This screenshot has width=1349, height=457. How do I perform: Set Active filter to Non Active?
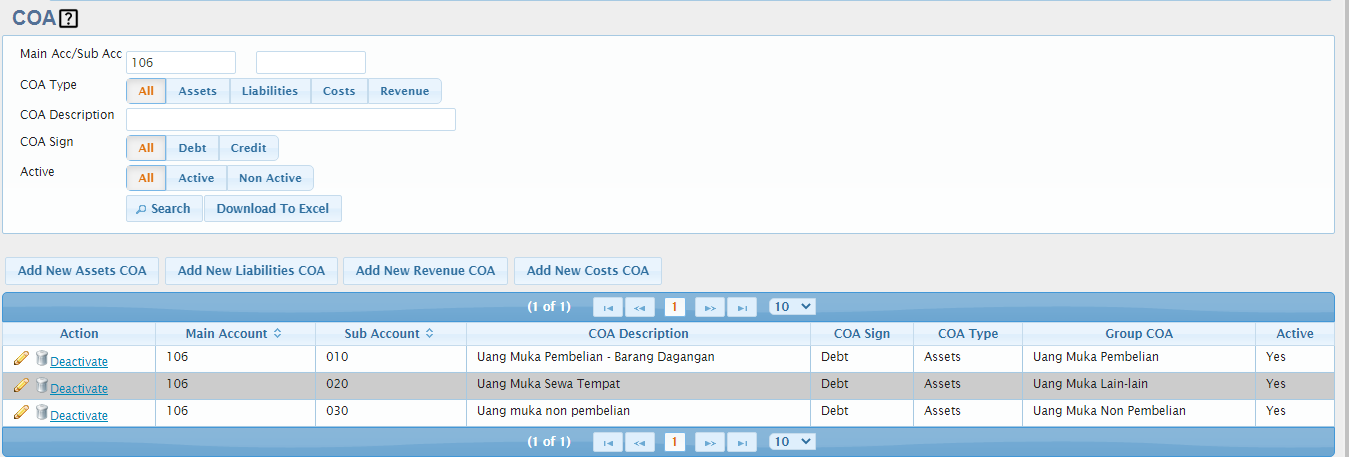[270, 178]
